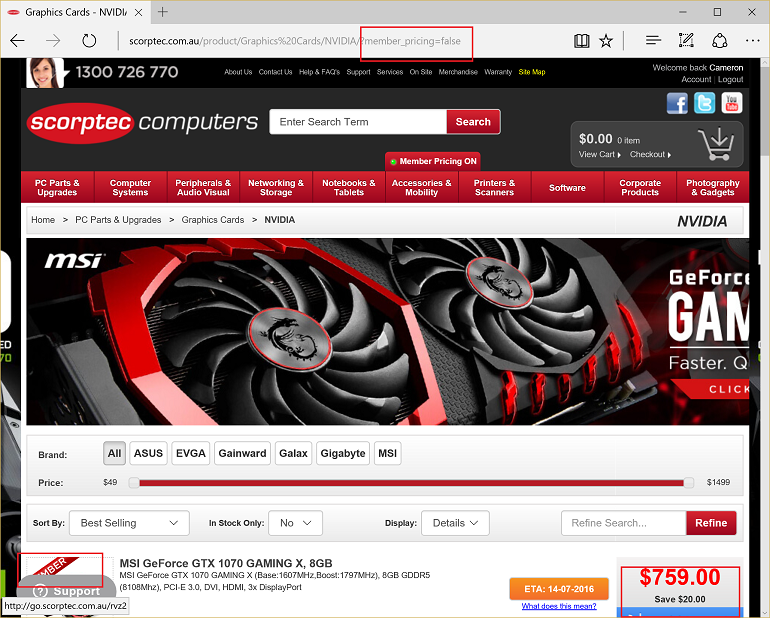The width and height of the screenshot is (770, 618).
Task: Click ETA 14-07-2016 button
Action: pyautogui.click(x=559, y=589)
